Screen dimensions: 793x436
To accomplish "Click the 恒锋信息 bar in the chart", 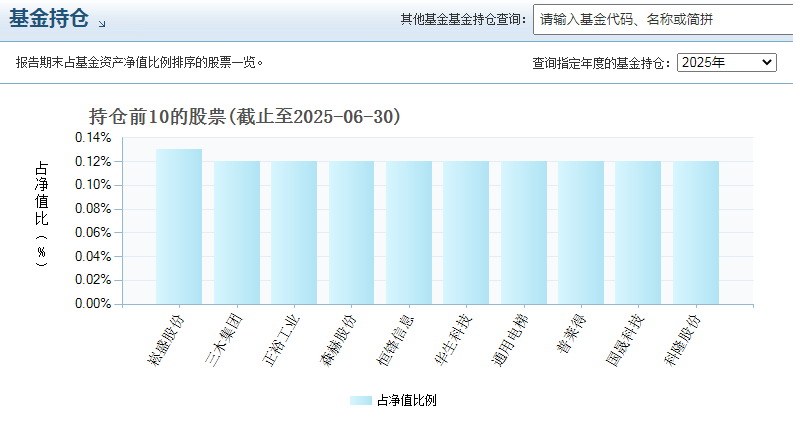I will (x=409, y=233).
